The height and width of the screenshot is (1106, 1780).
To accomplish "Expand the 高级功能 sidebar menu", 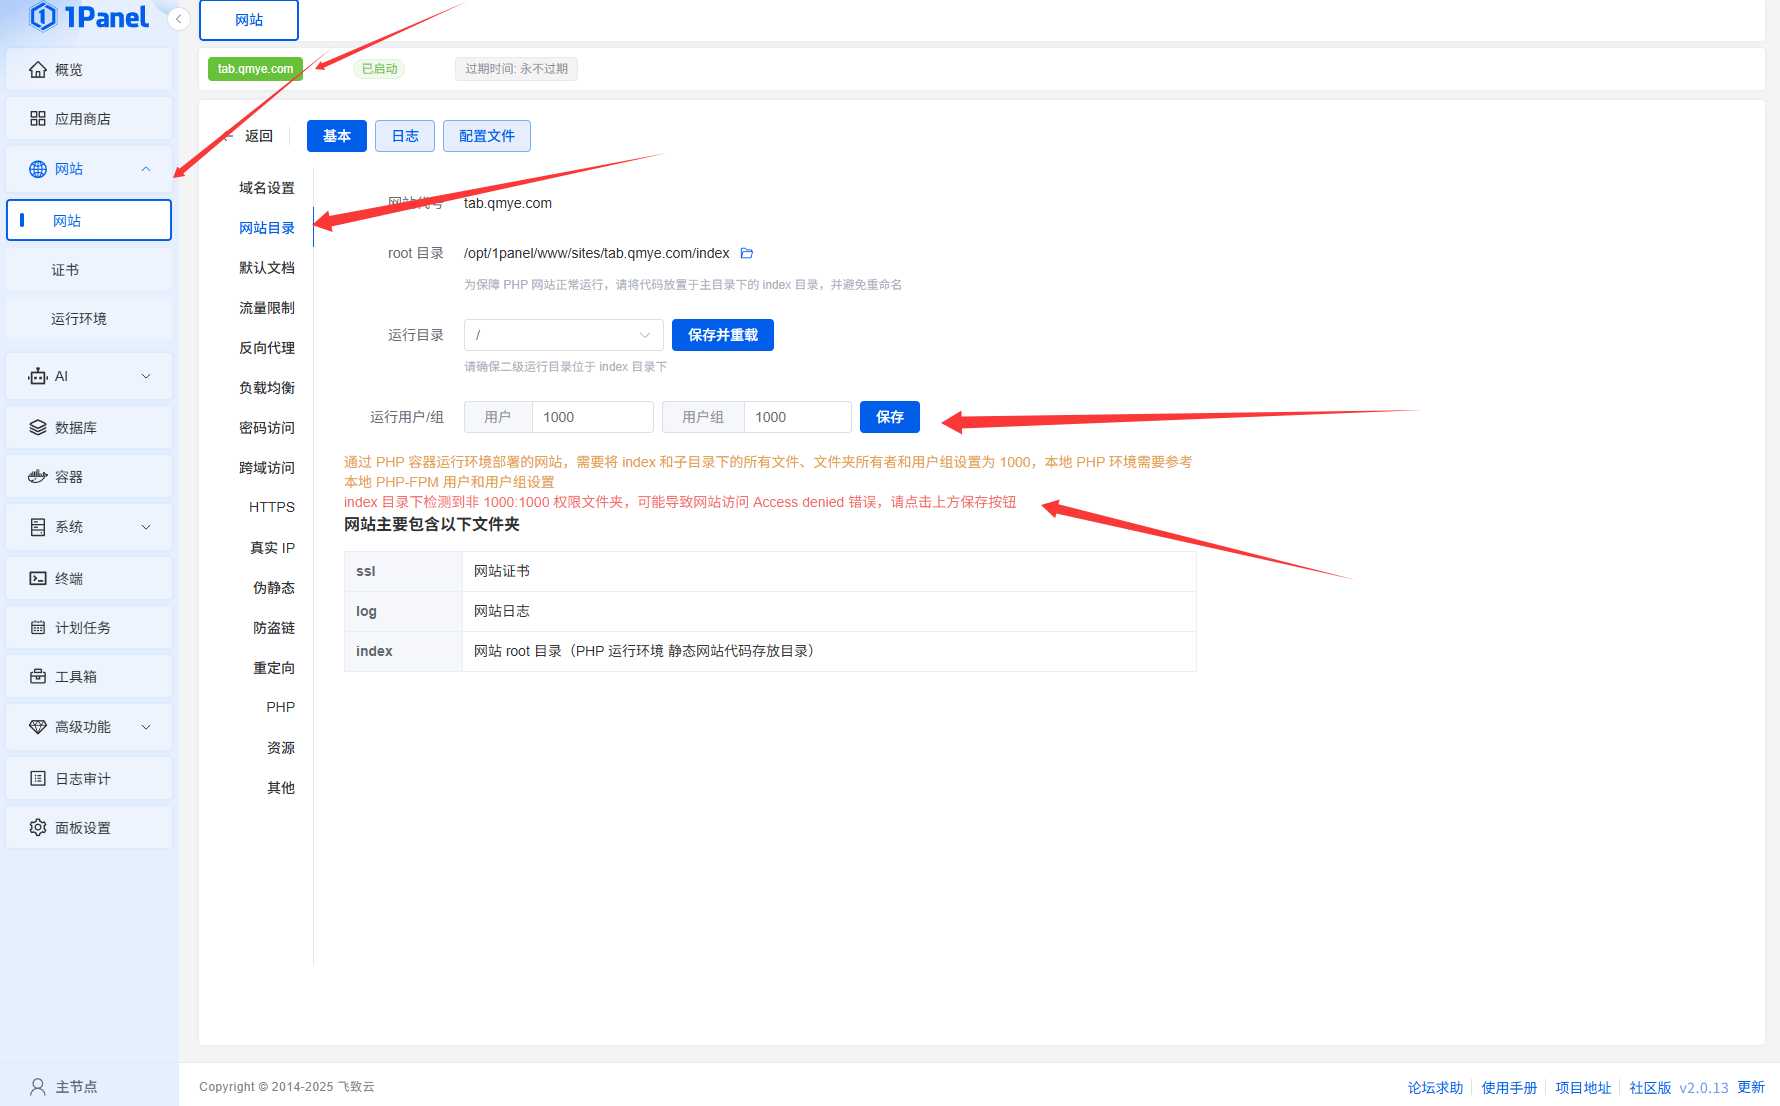I will tap(146, 727).
